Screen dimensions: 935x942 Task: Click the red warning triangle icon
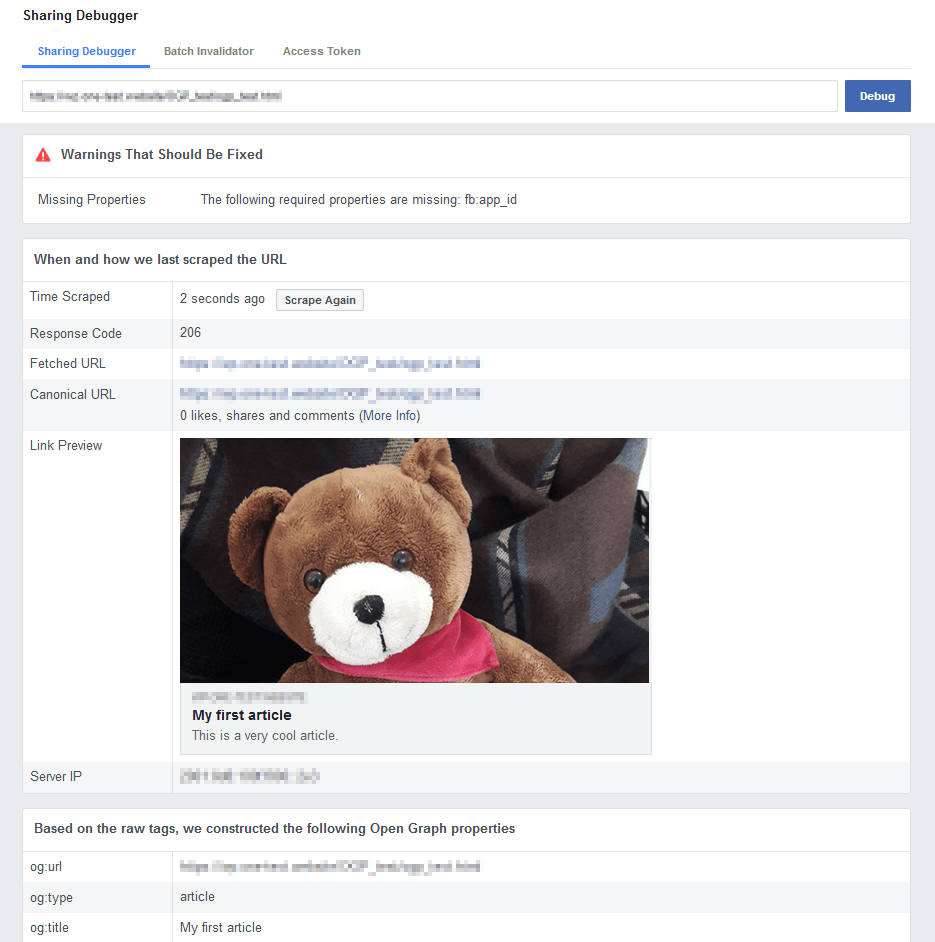pos(41,154)
